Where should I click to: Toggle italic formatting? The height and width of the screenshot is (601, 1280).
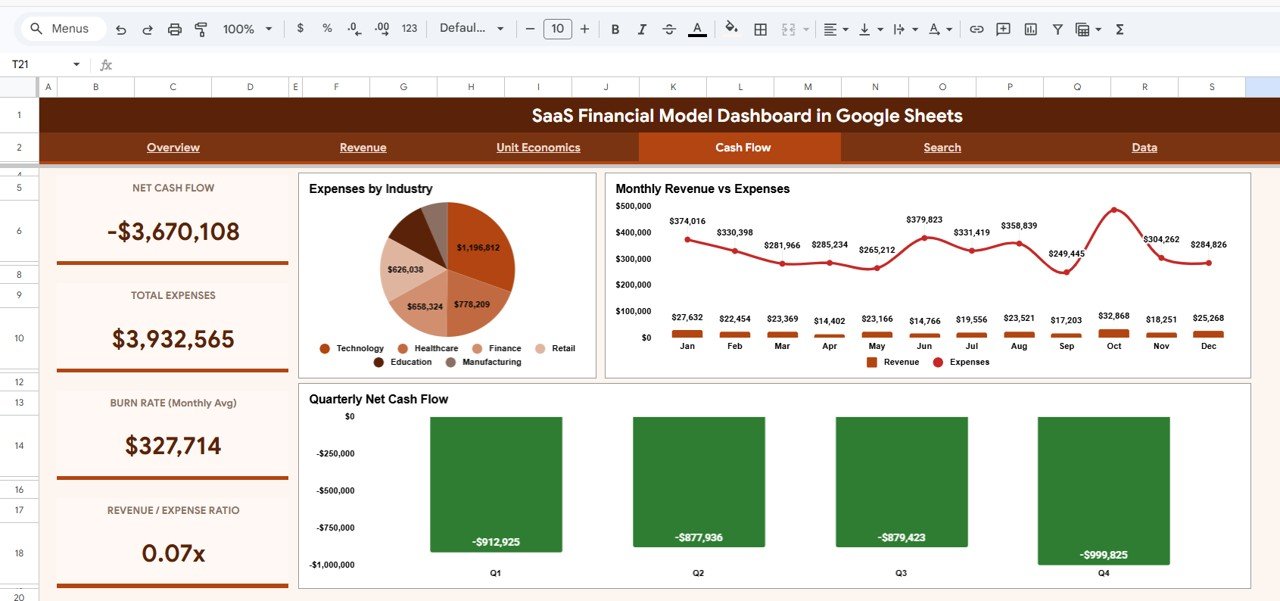[x=641, y=28]
